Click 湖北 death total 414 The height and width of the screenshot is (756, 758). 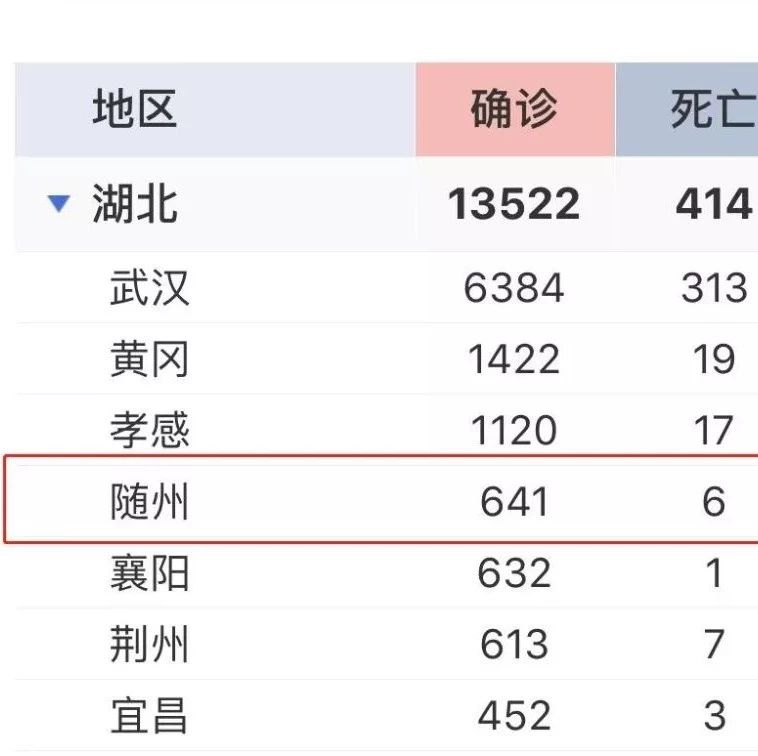pos(714,204)
